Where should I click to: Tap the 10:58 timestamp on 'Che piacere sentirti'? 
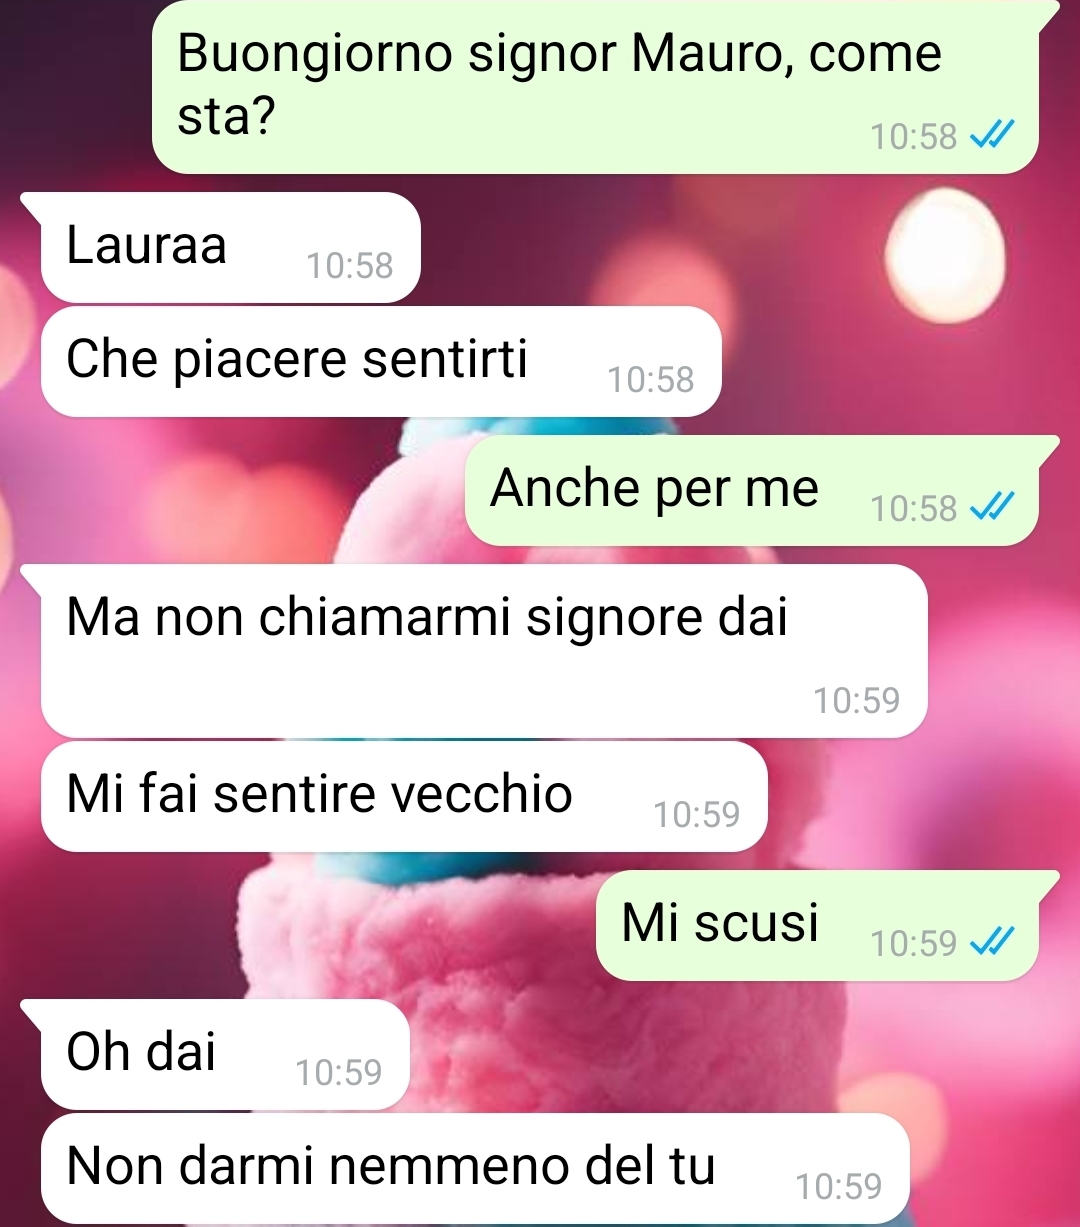[x=651, y=380]
